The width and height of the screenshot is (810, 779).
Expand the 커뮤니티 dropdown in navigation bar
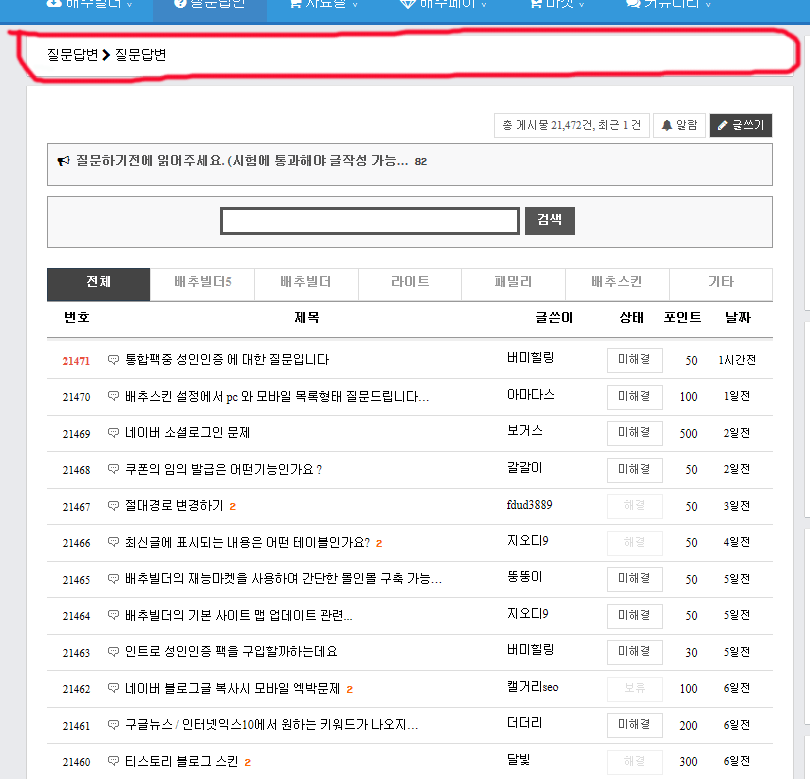(x=668, y=4)
